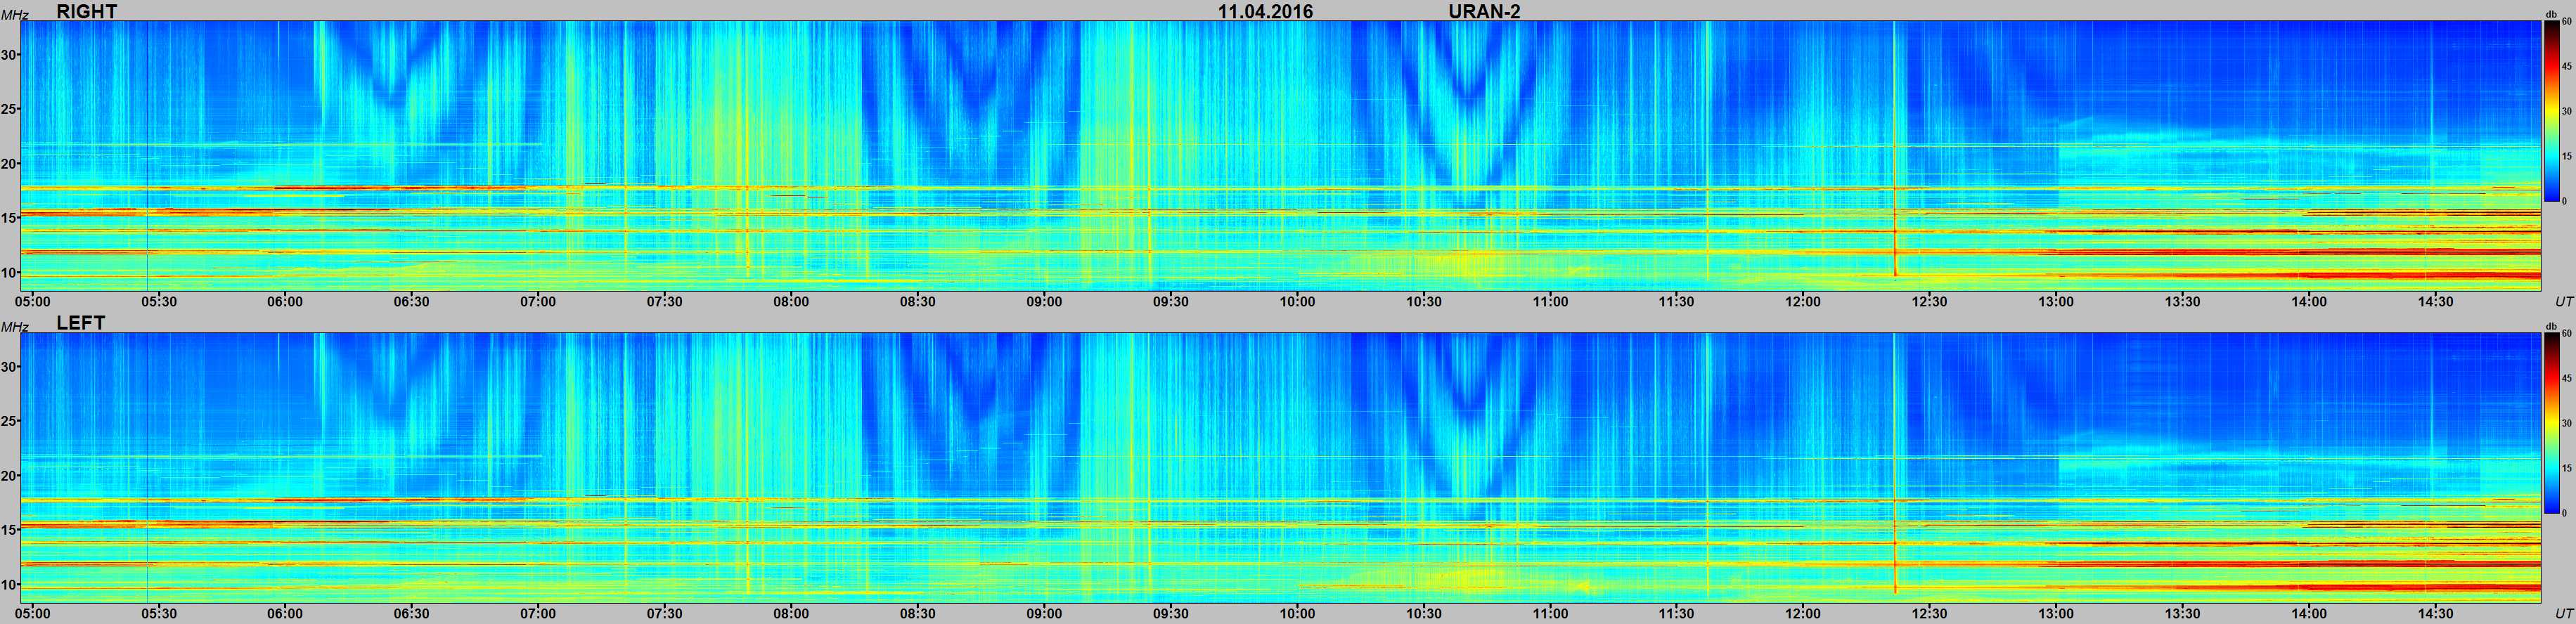The image size is (2576, 624).
Task: Click the 10 MHz tick on LEFT panel axis
Action: 9,584
